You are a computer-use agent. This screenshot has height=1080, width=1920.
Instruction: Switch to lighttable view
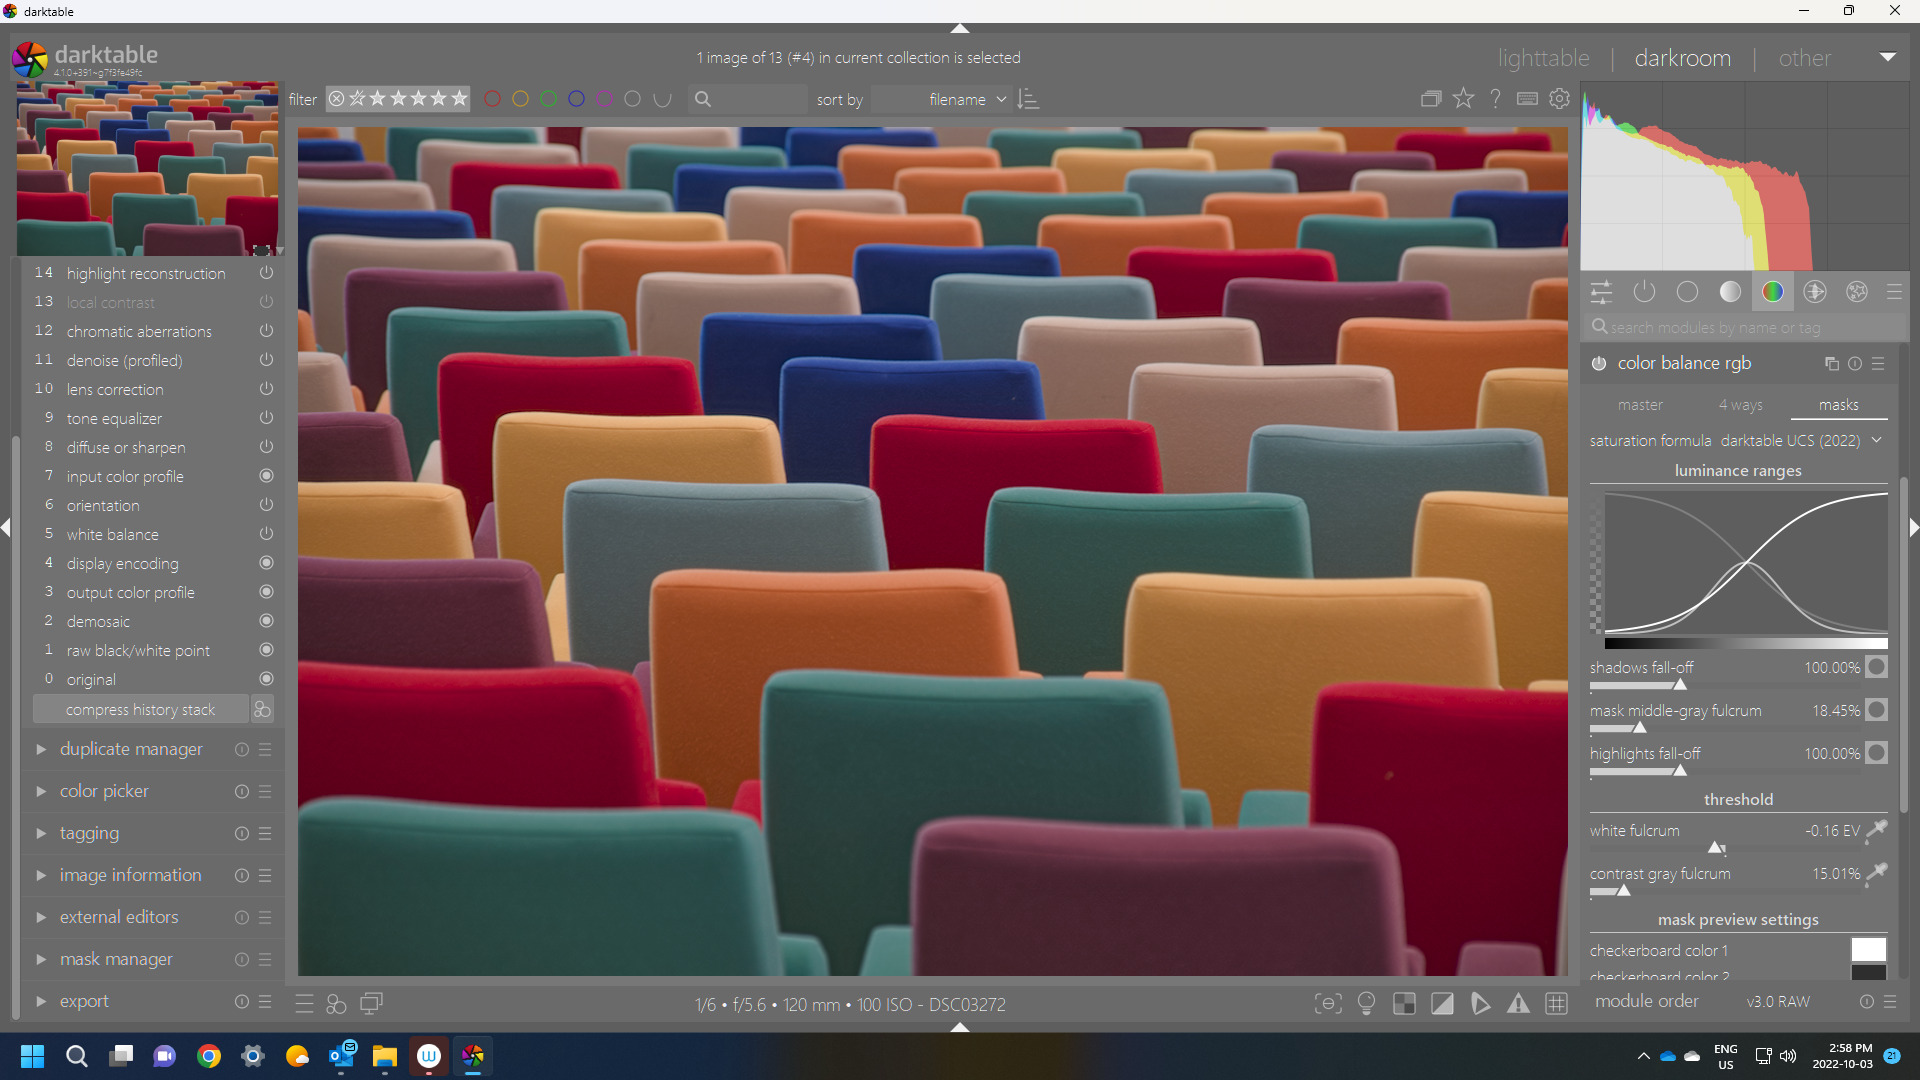1543,58
